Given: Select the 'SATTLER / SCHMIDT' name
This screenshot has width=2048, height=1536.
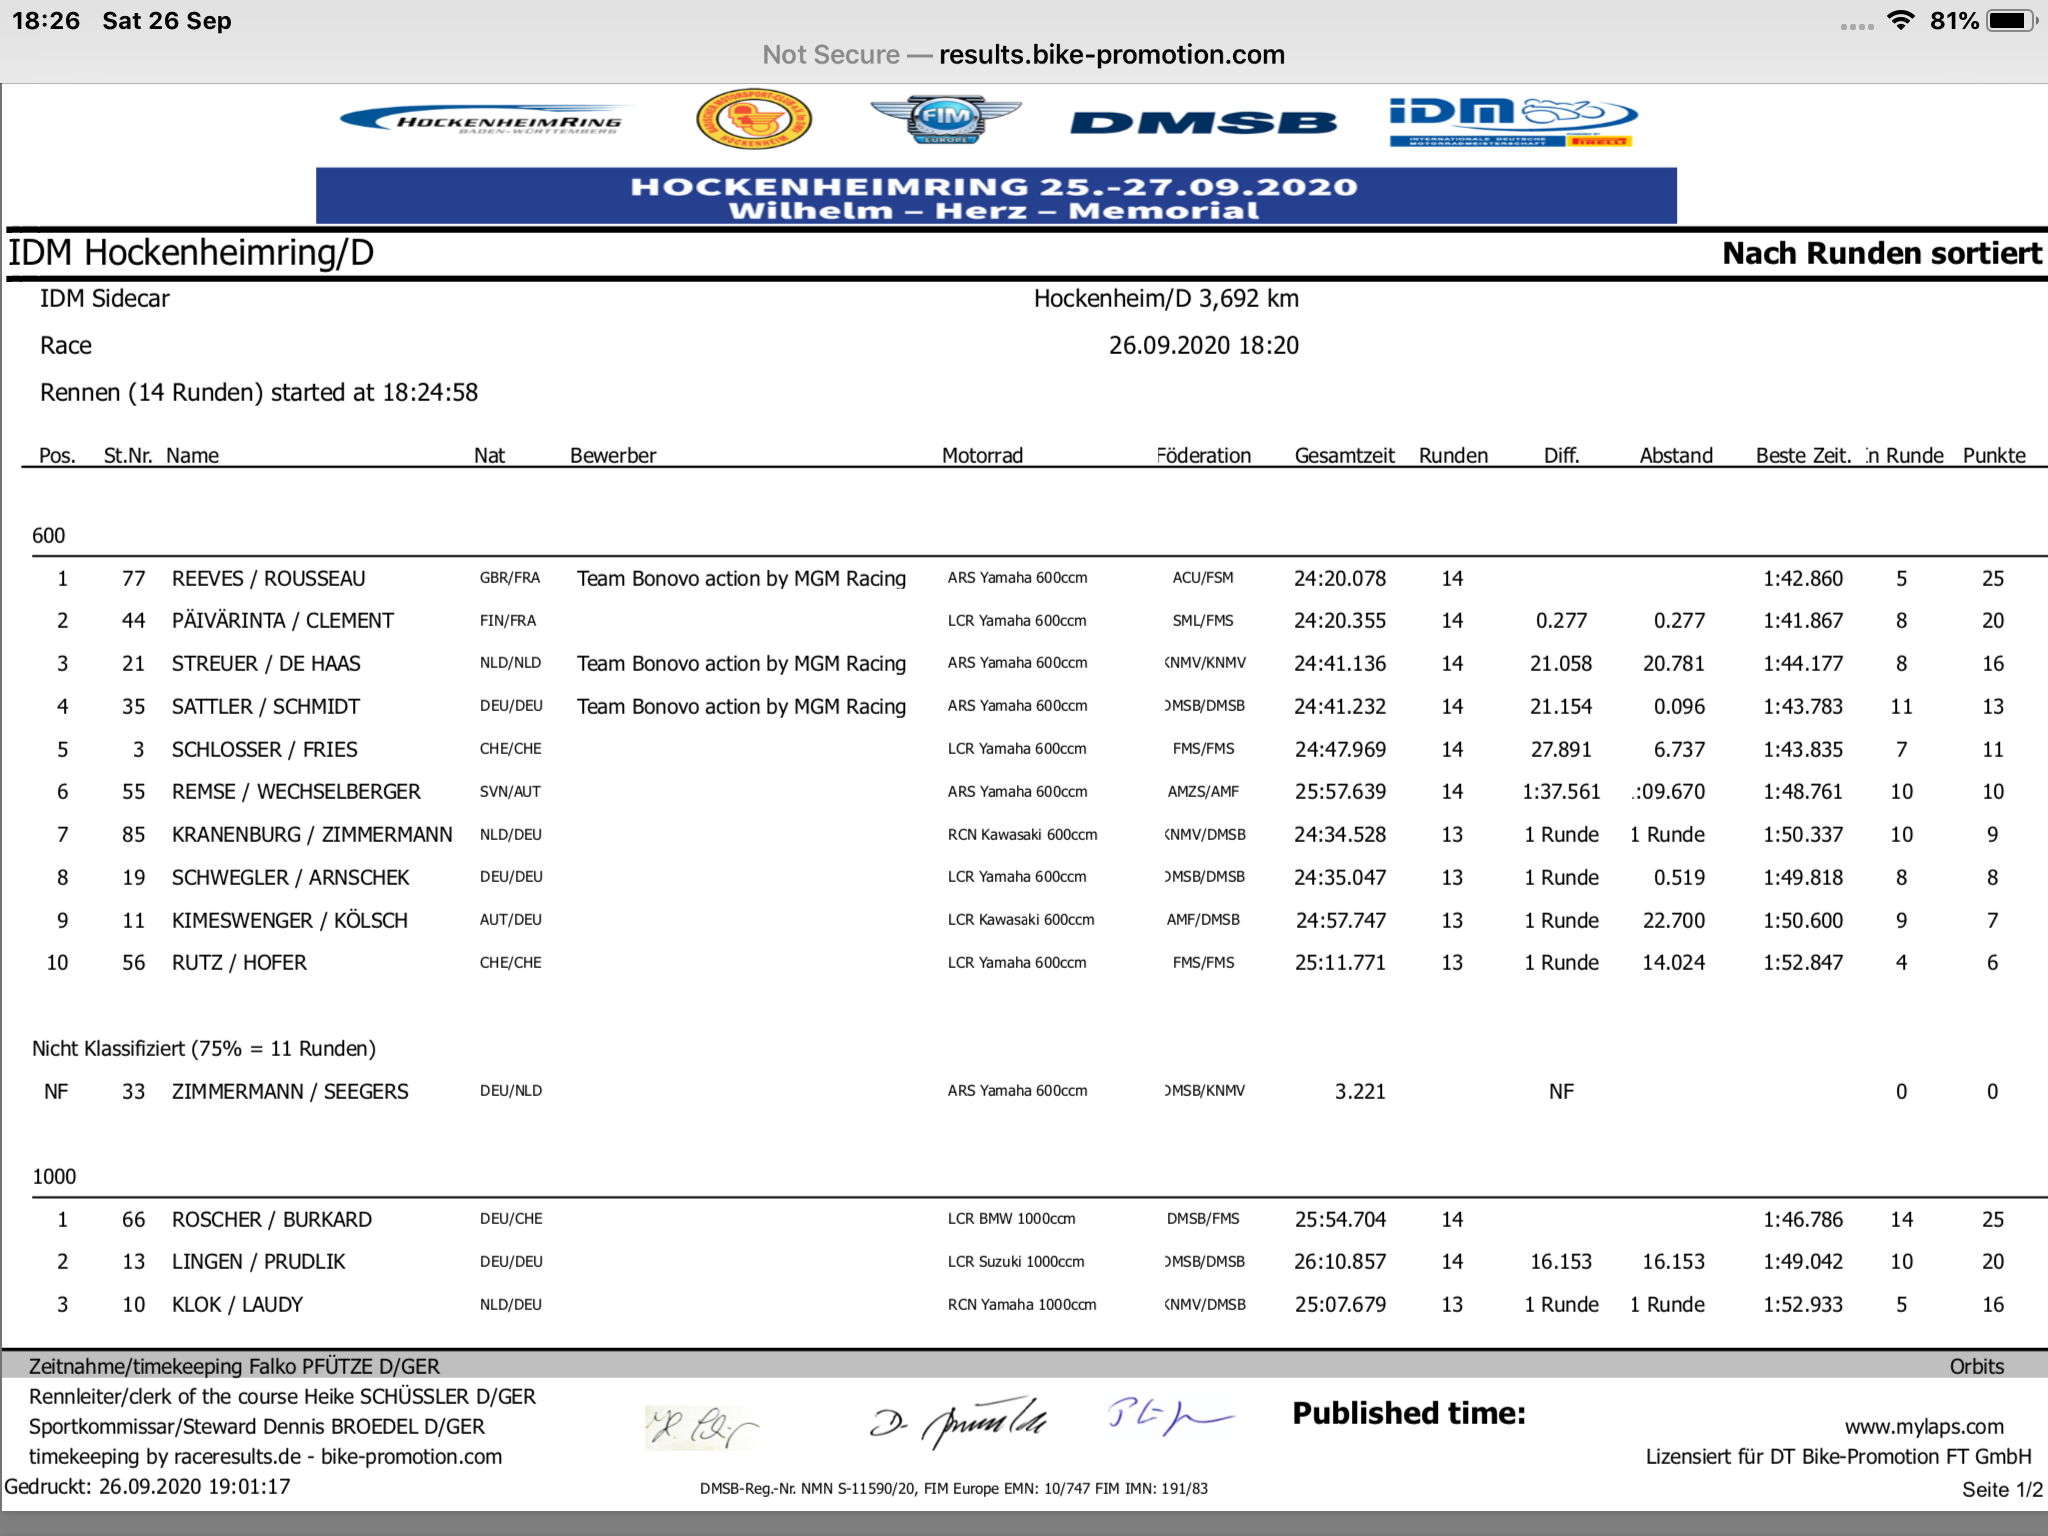Looking at the screenshot, I should (x=265, y=706).
